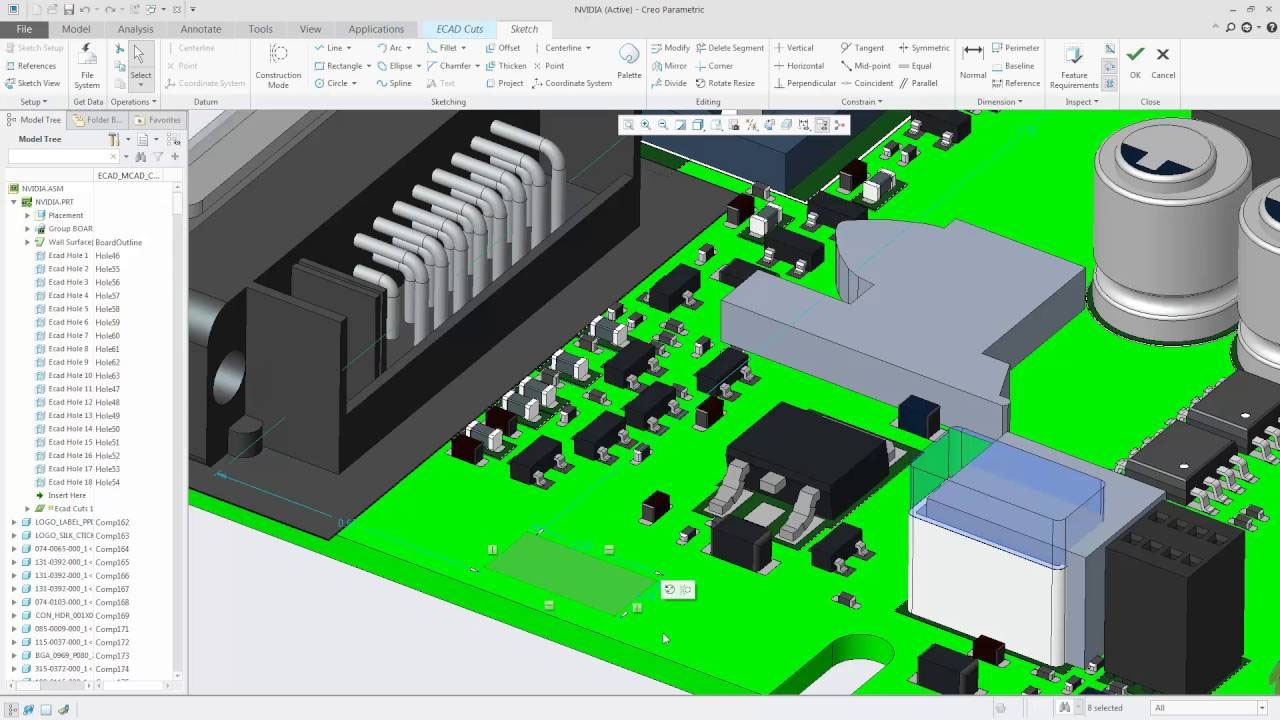This screenshot has width=1280, height=720.
Task: Click the Offset tool
Action: (x=503, y=48)
